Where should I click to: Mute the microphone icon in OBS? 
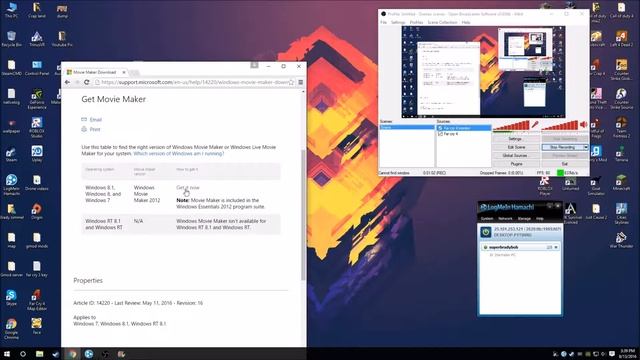[535, 124]
